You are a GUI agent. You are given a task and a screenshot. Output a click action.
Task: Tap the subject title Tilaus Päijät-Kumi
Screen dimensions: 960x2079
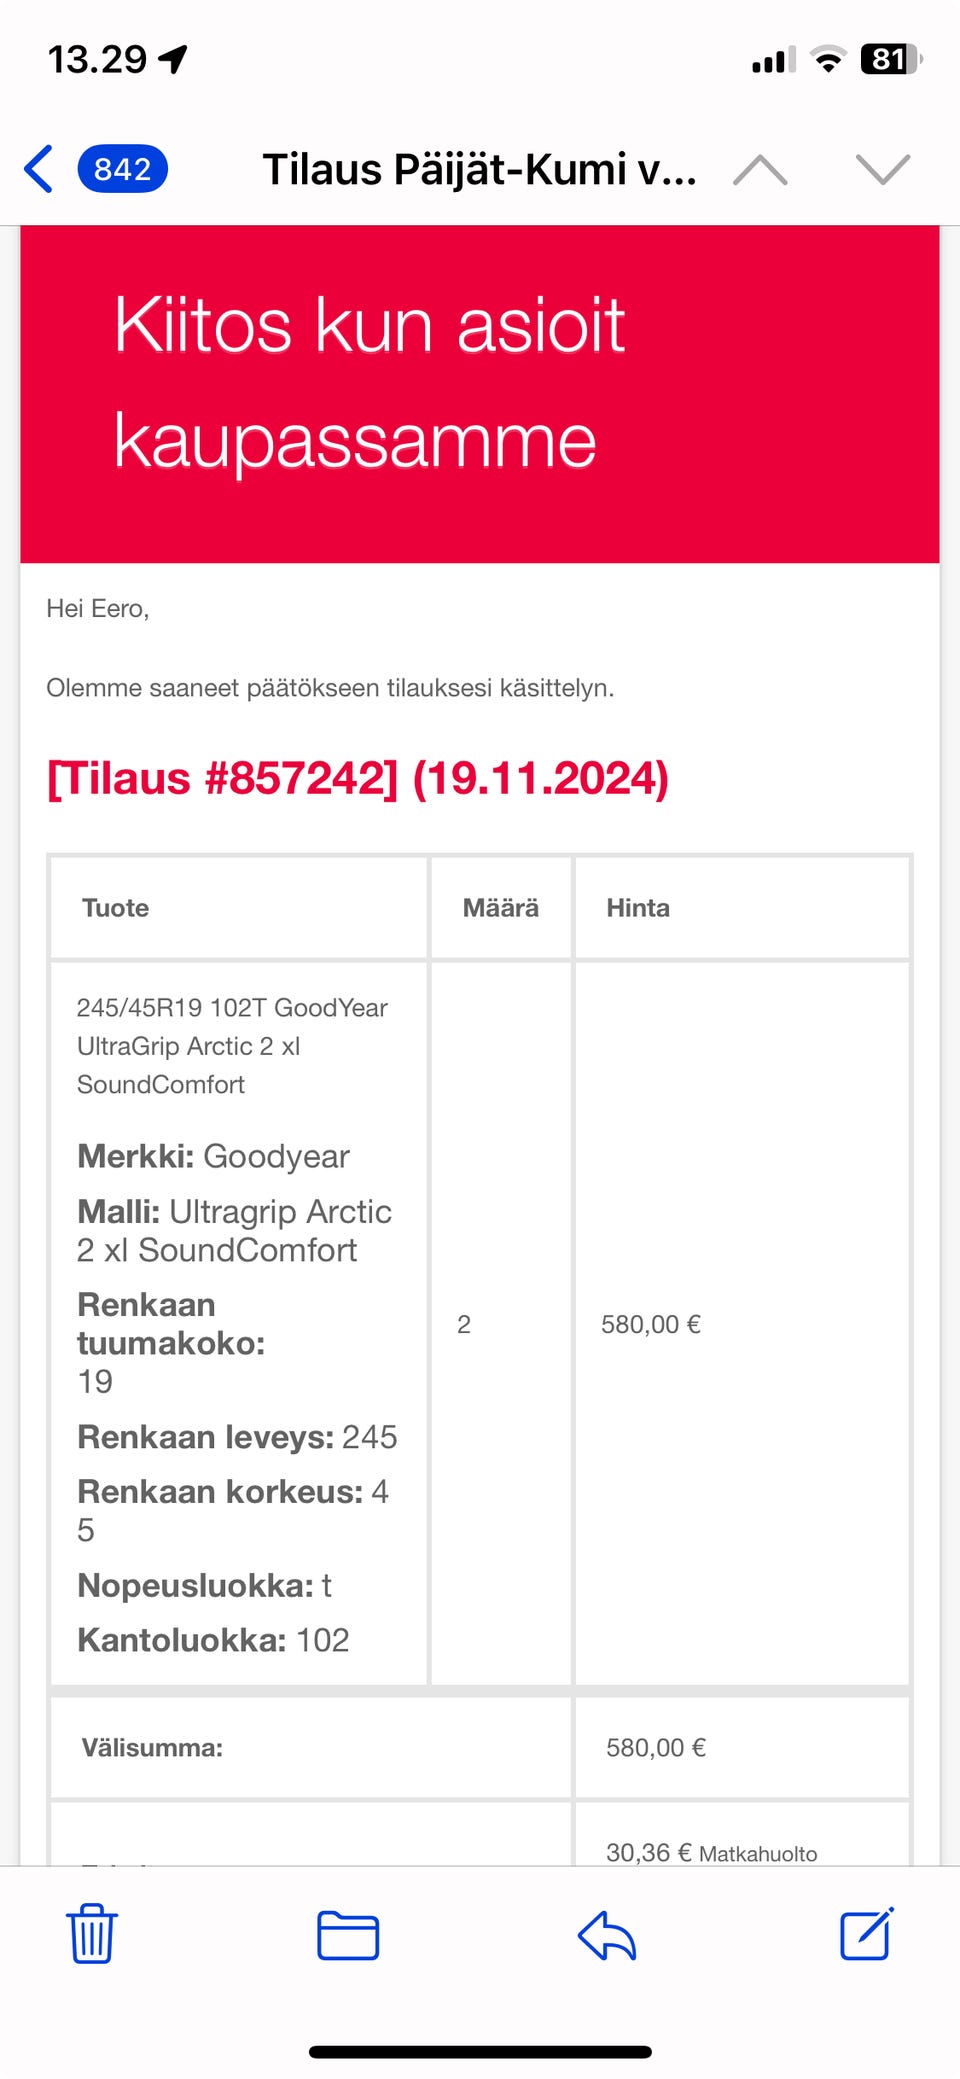[479, 169]
